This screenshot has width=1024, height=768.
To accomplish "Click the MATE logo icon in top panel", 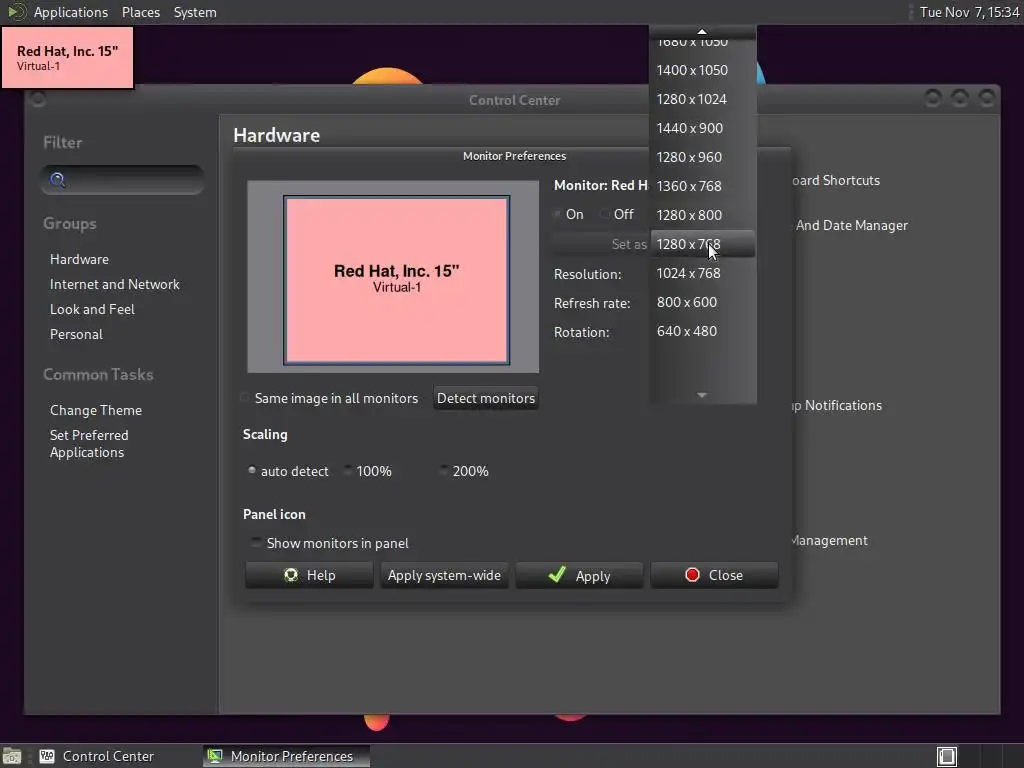I will [16, 12].
